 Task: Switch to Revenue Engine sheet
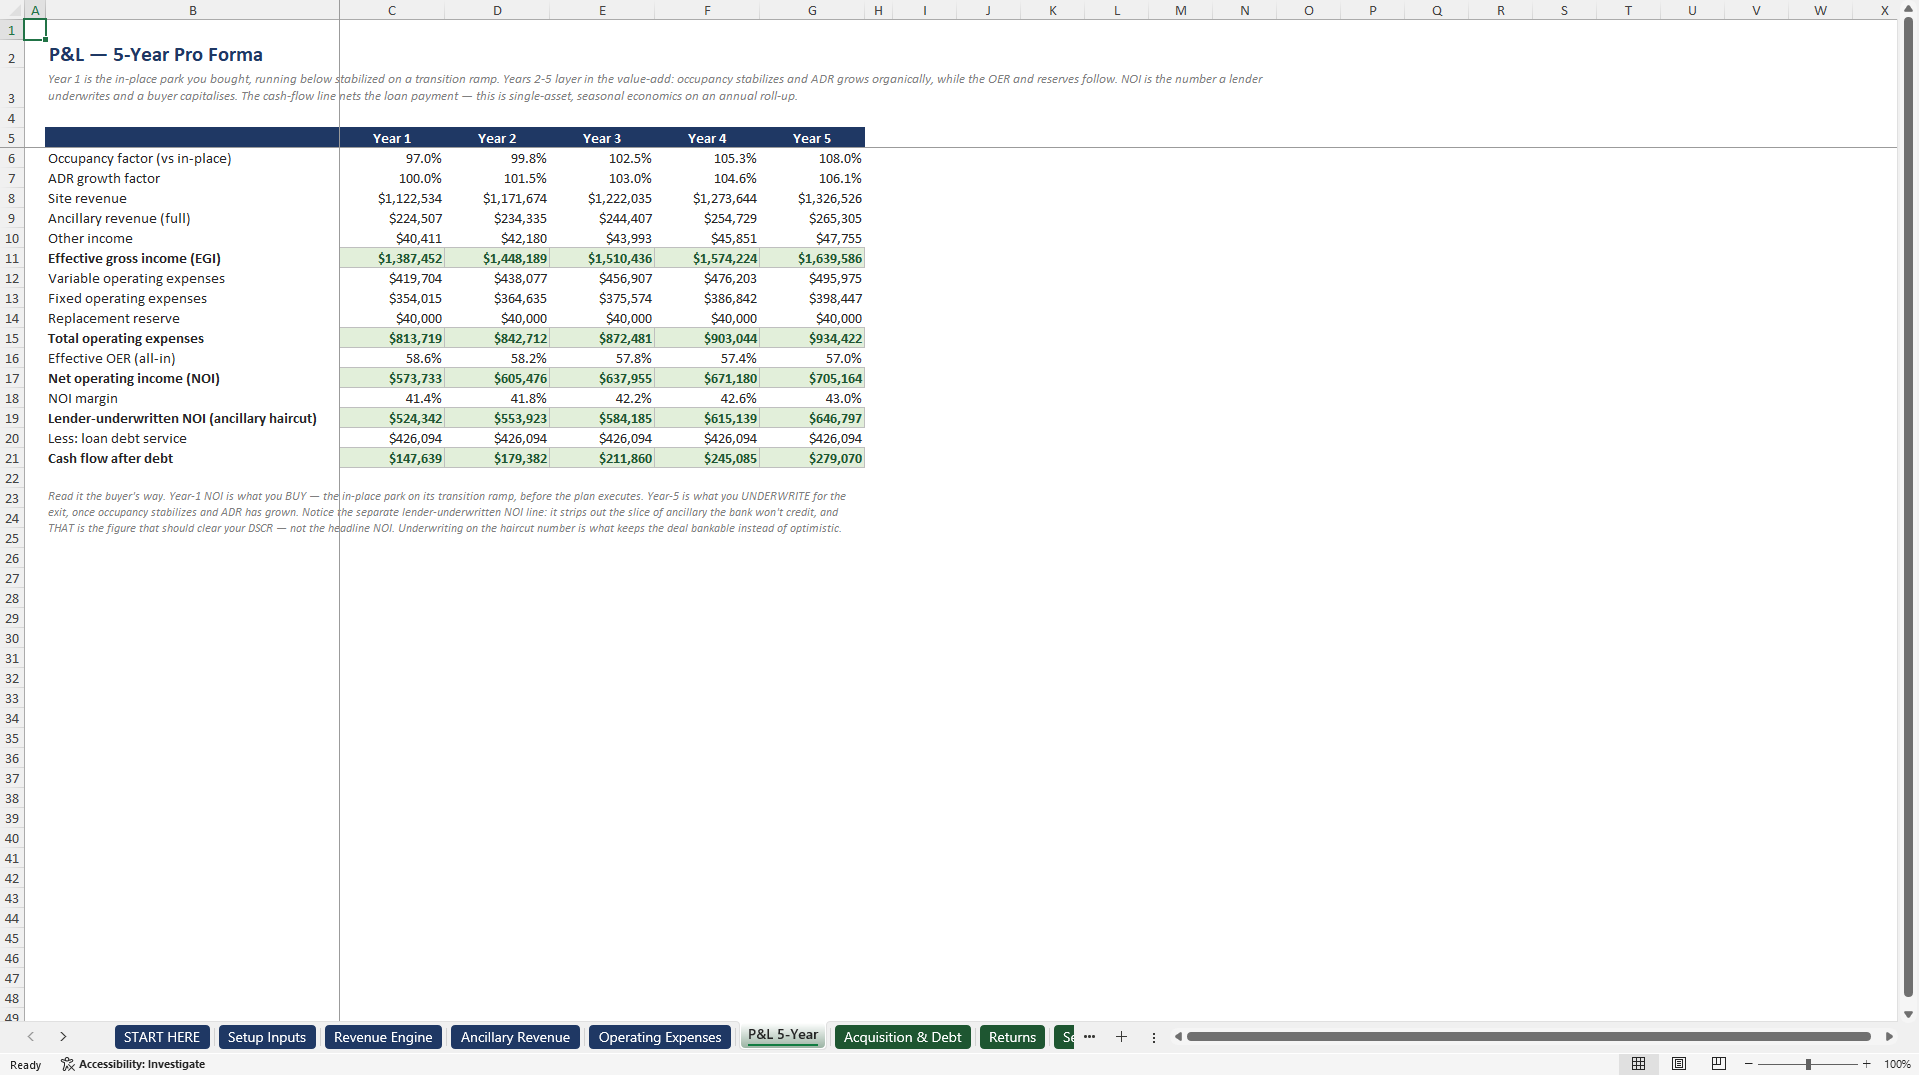(x=383, y=1037)
